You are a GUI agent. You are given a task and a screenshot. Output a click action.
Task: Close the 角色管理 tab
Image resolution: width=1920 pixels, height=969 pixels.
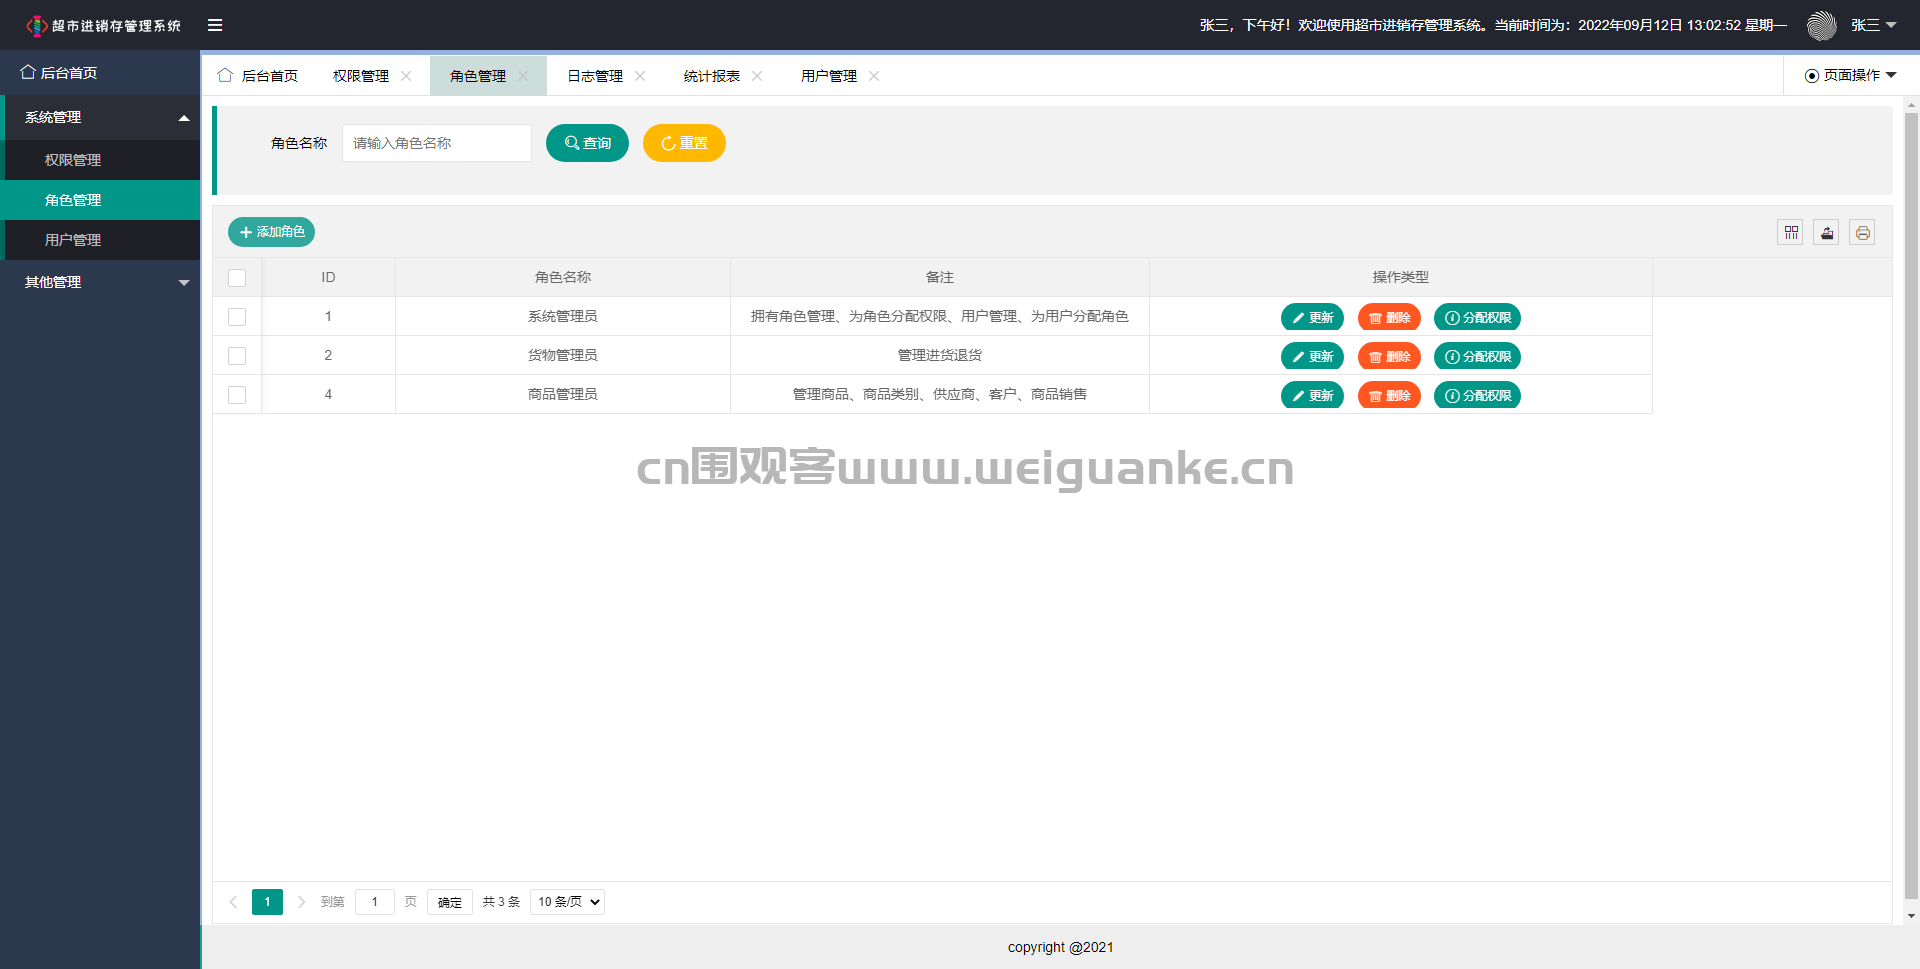coord(523,76)
